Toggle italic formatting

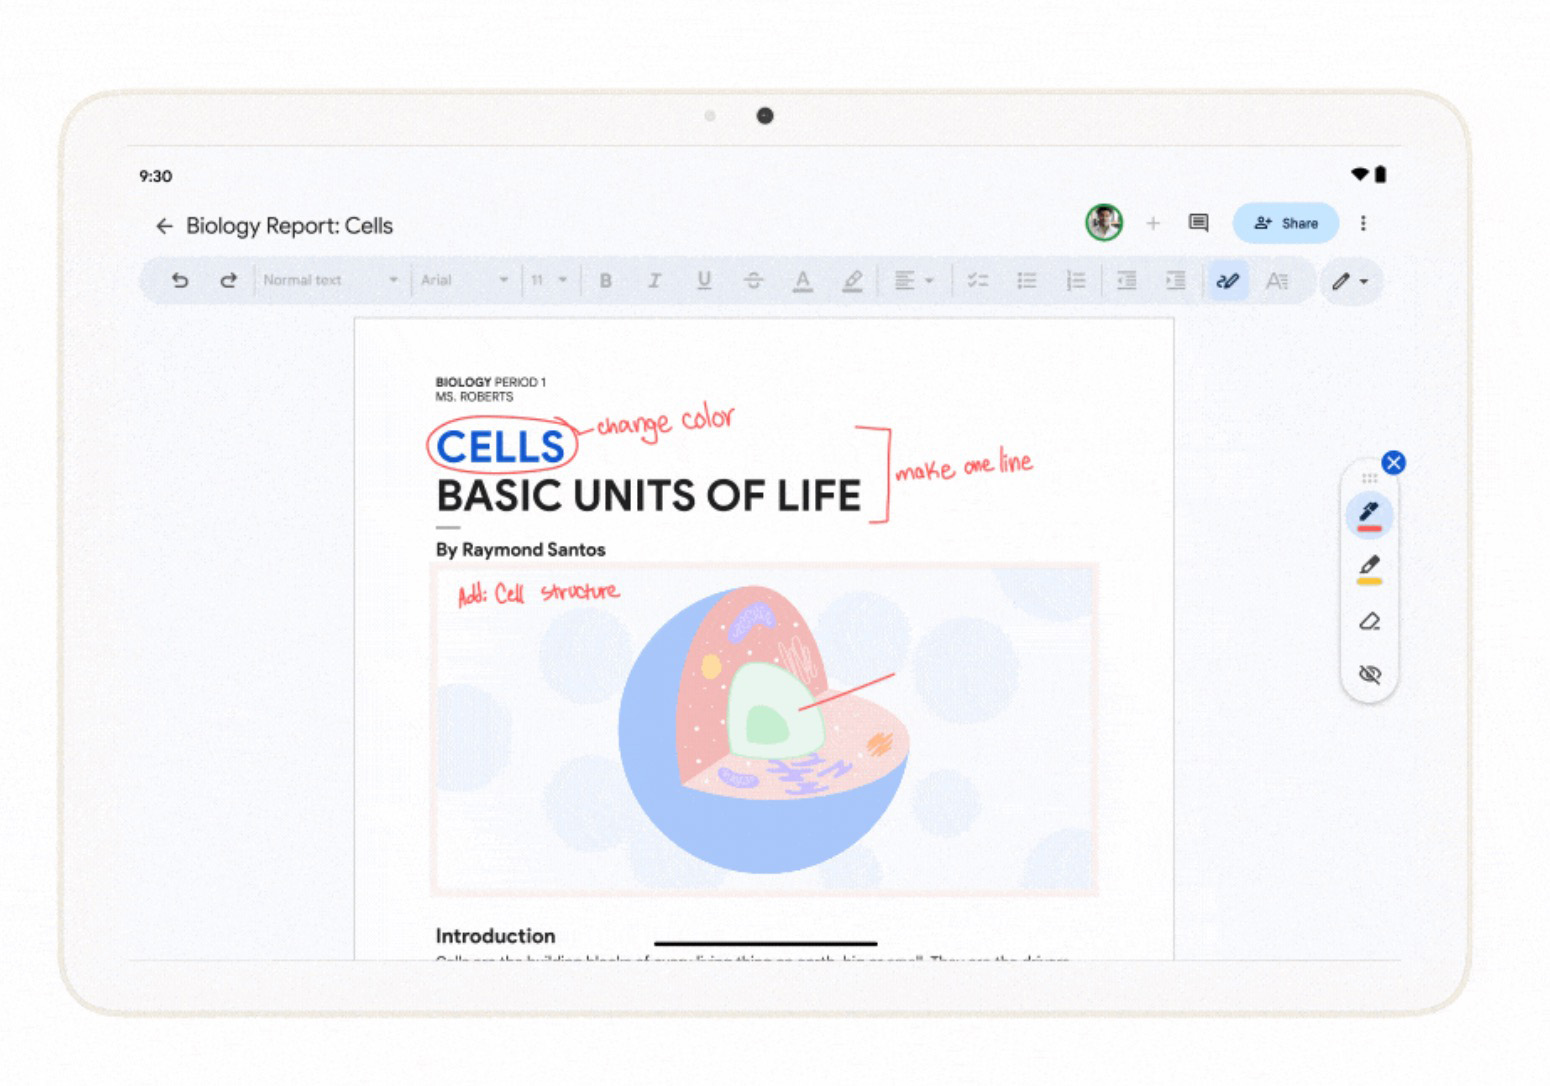[x=654, y=281]
